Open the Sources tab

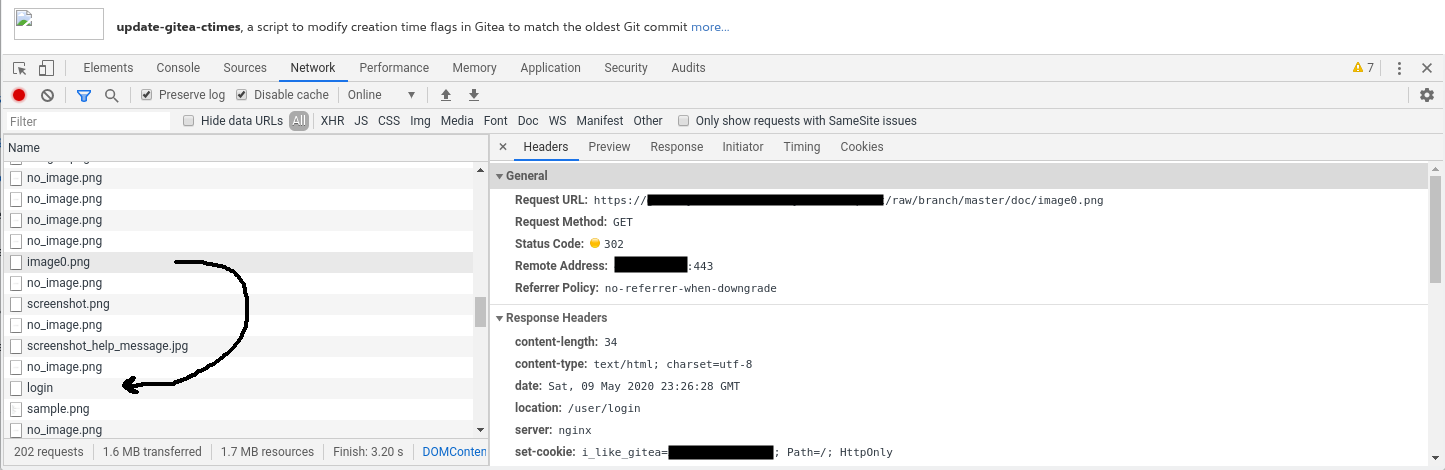click(245, 68)
